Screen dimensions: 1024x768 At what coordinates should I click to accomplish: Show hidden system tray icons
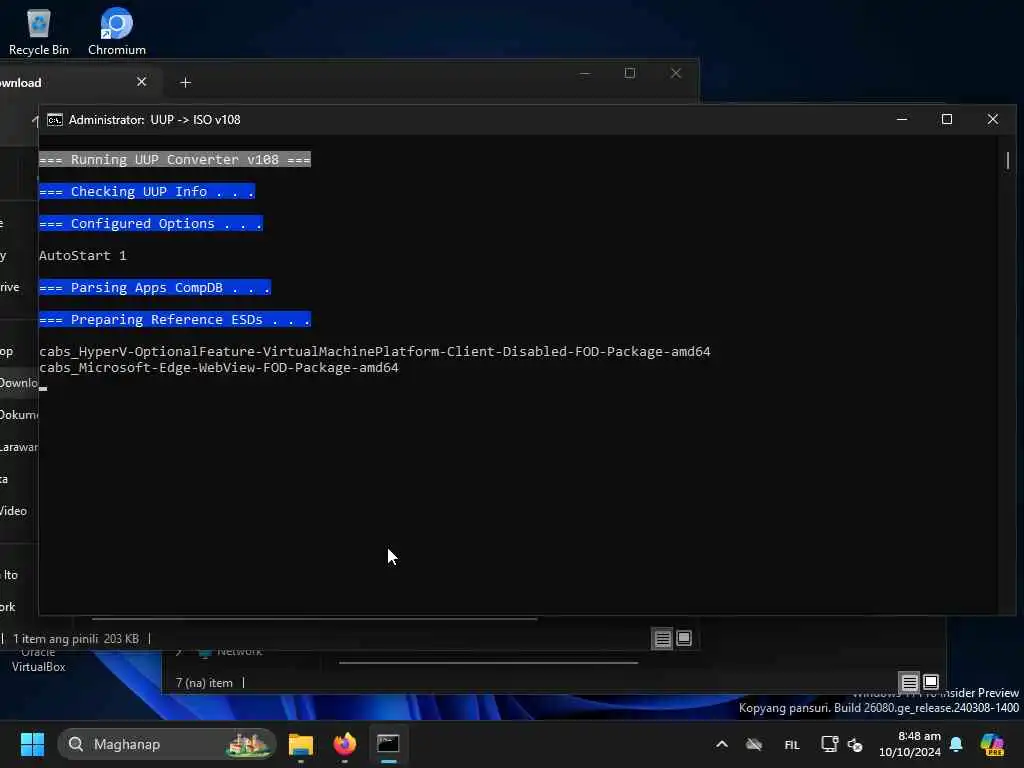tap(722, 744)
